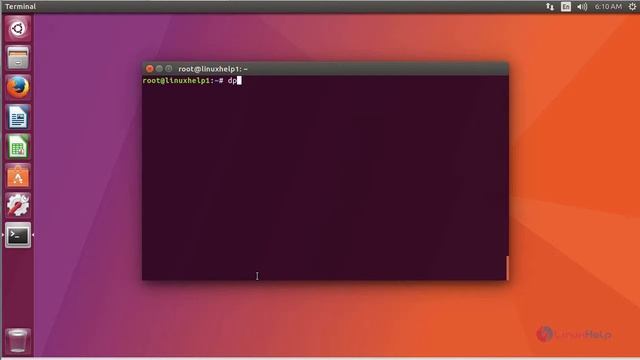Image resolution: width=640 pixels, height=360 pixels.
Task: Click the terminal vertical scrollbar handle
Action: coord(507,268)
